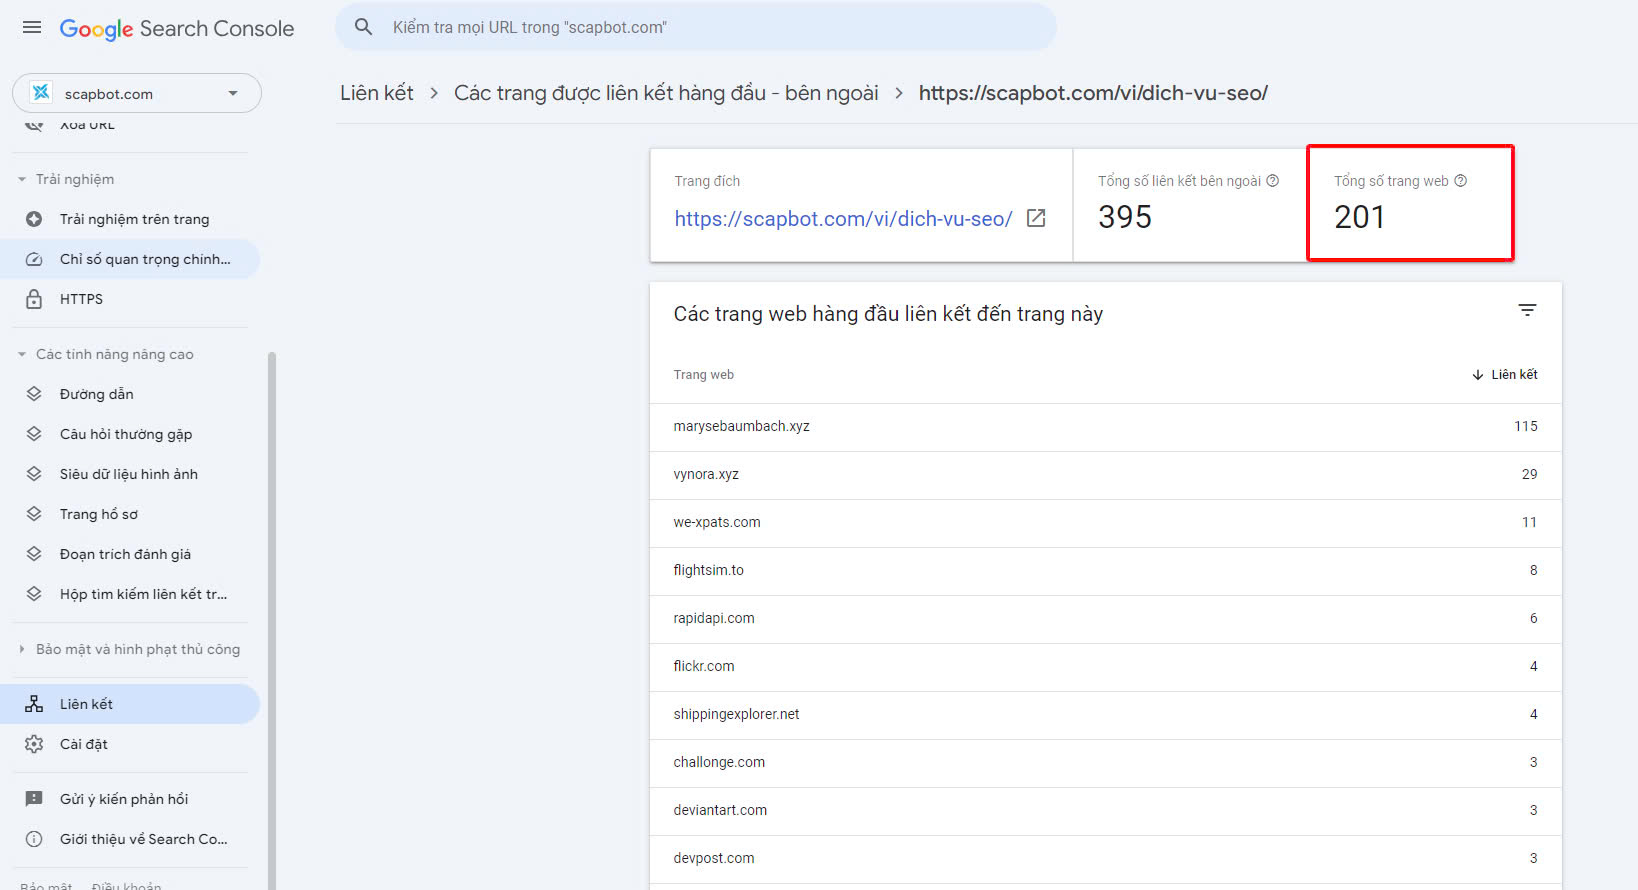Open Trải nghiệm trên trang report
The height and width of the screenshot is (890, 1638).
[x=130, y=219]
